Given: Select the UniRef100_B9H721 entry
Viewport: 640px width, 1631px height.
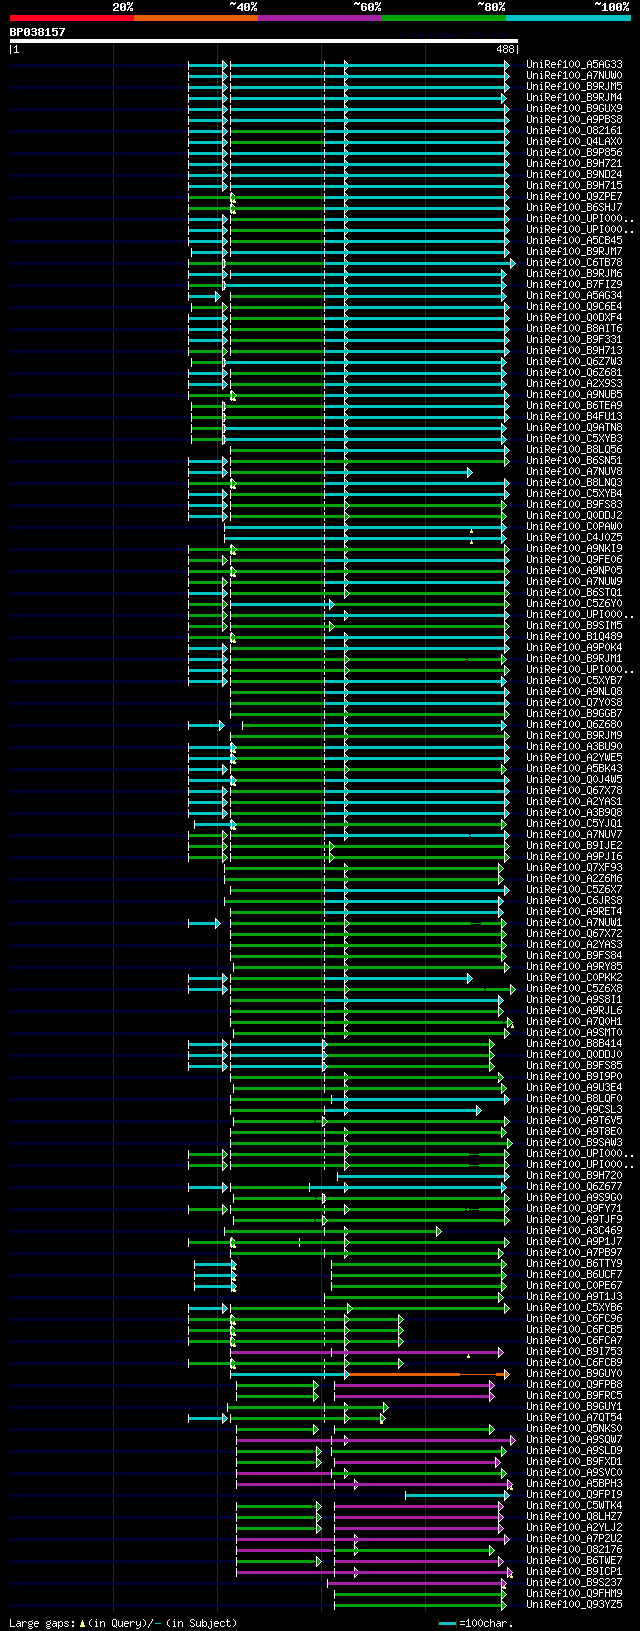Looking at the screenshot, I should [574, 163].
